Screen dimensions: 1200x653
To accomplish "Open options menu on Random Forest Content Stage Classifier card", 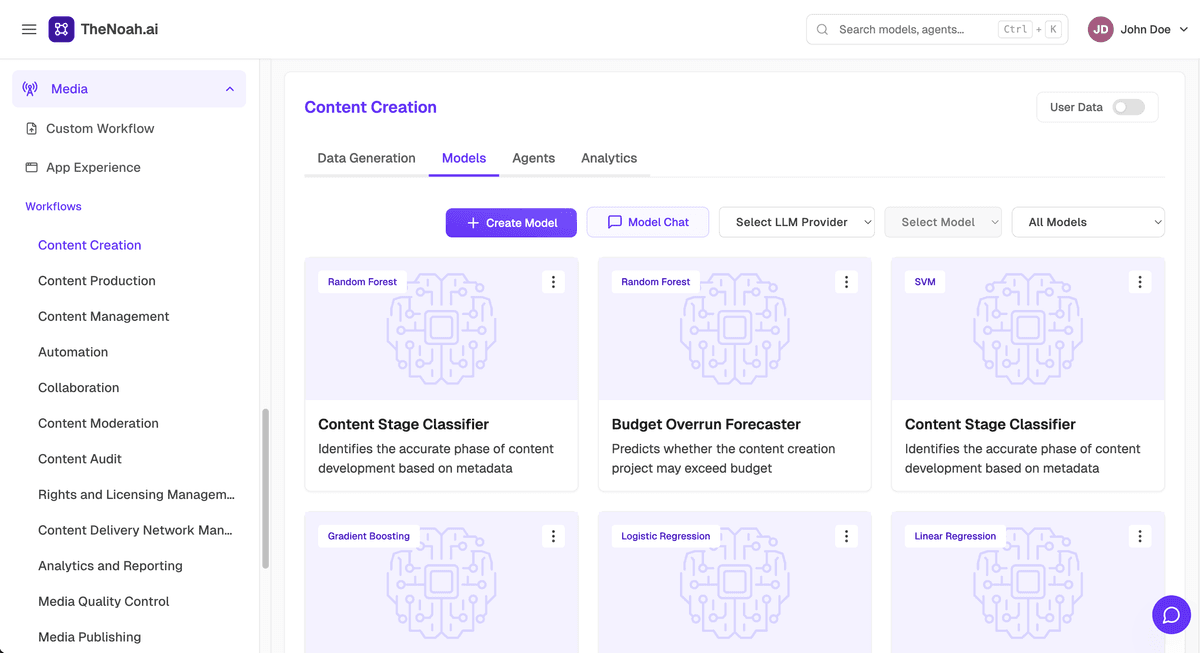I will 553,282.
